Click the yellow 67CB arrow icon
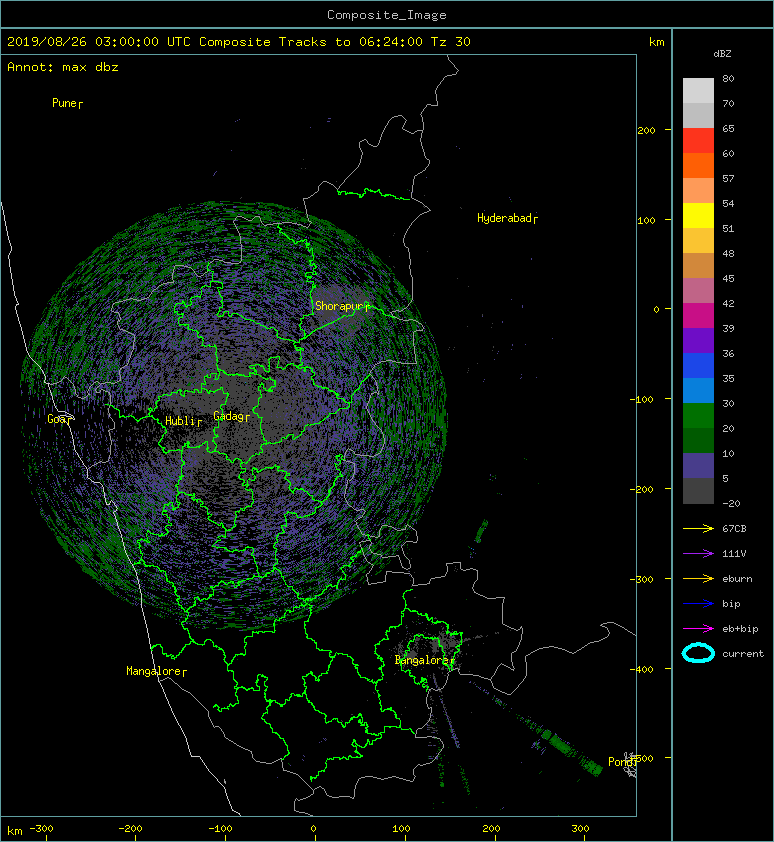 coord(698,529)
